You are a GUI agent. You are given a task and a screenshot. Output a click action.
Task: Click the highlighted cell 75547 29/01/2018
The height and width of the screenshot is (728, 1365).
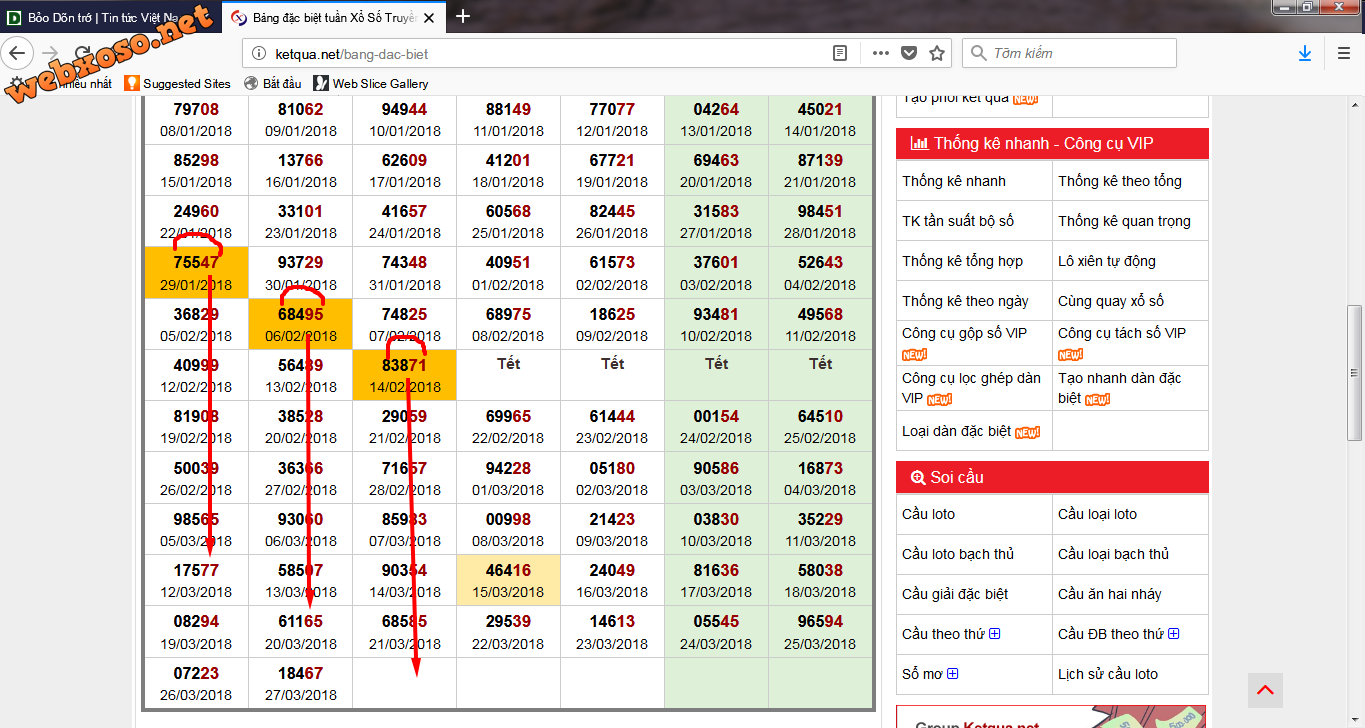click(196, 273)
